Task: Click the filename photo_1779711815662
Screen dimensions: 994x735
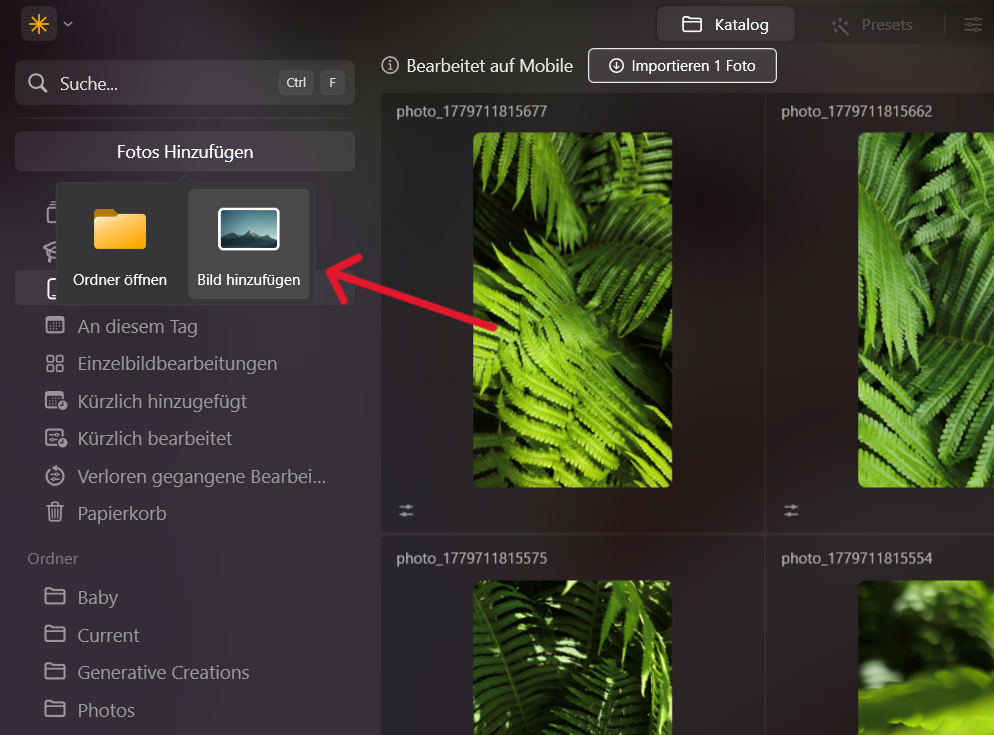Action: click(856, 112)
